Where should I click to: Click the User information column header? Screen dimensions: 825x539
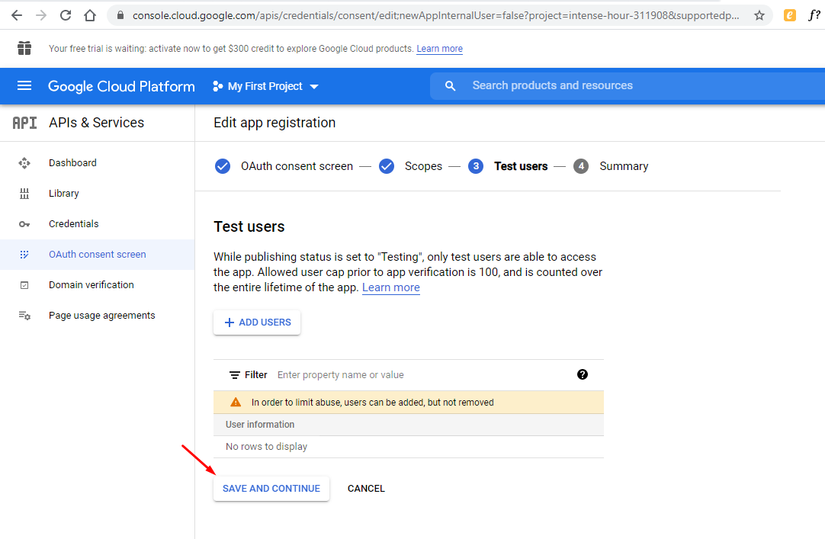260,424
